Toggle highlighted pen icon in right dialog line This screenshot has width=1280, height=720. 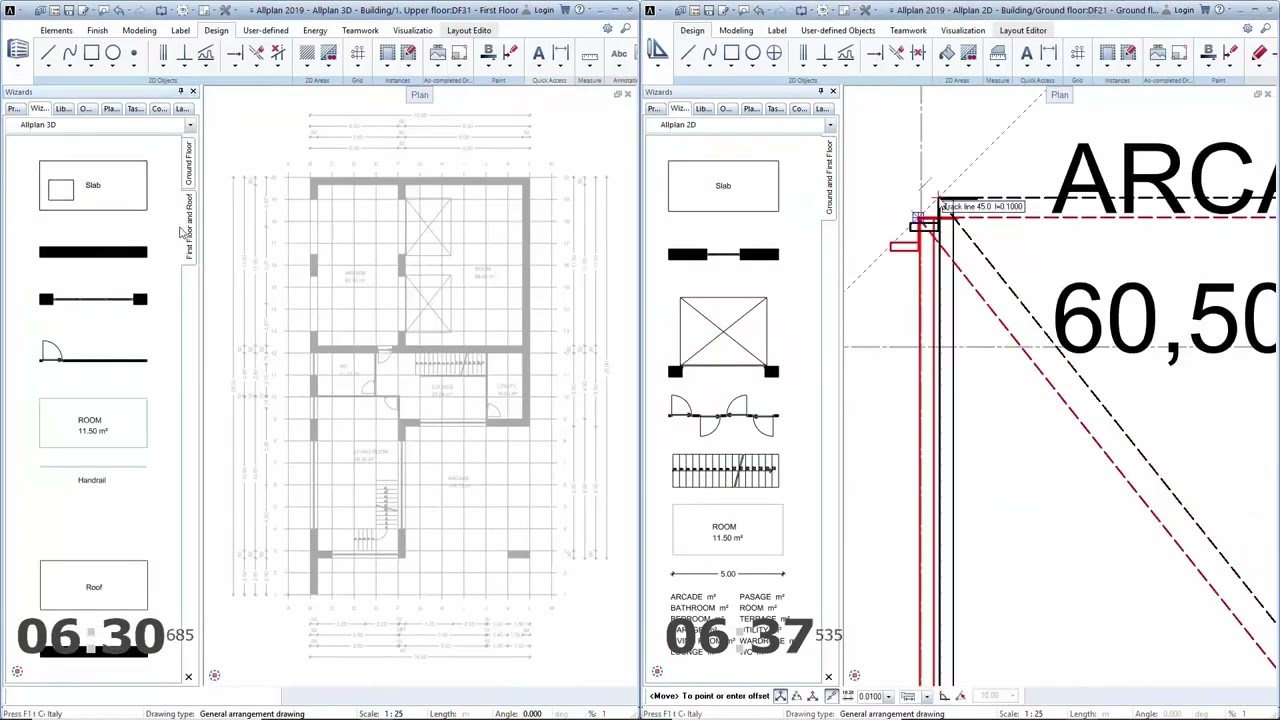click(832, 696)
